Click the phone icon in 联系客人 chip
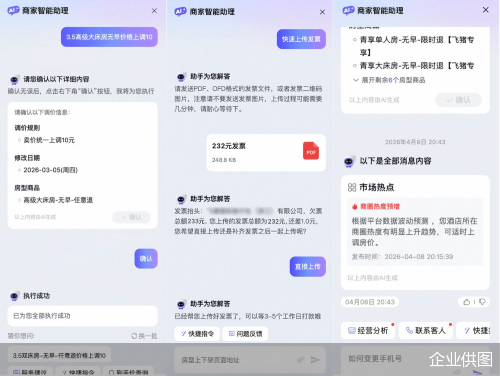Image resolution: width=500 pixels, height=376 pixels. [409, 330]
